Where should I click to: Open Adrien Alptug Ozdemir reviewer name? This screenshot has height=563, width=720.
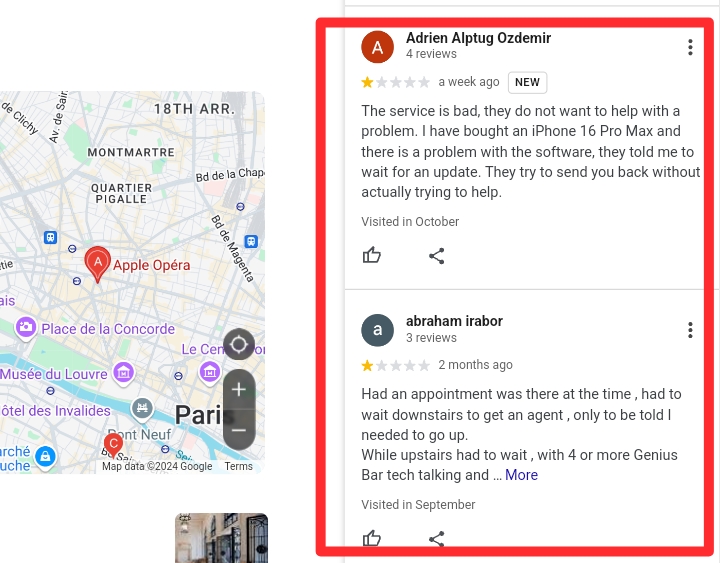coord(478,38)
